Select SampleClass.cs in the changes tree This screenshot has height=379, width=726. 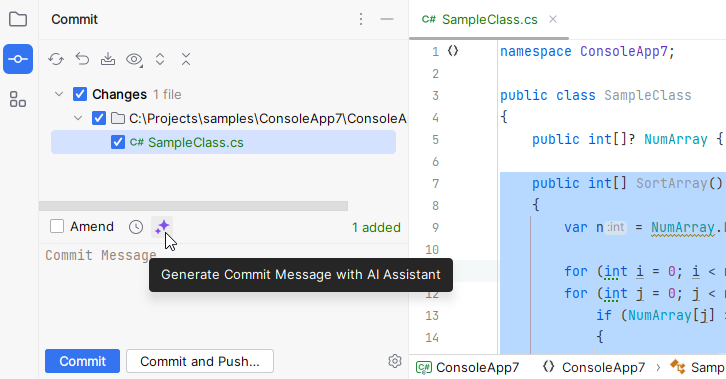coord(224,142)
